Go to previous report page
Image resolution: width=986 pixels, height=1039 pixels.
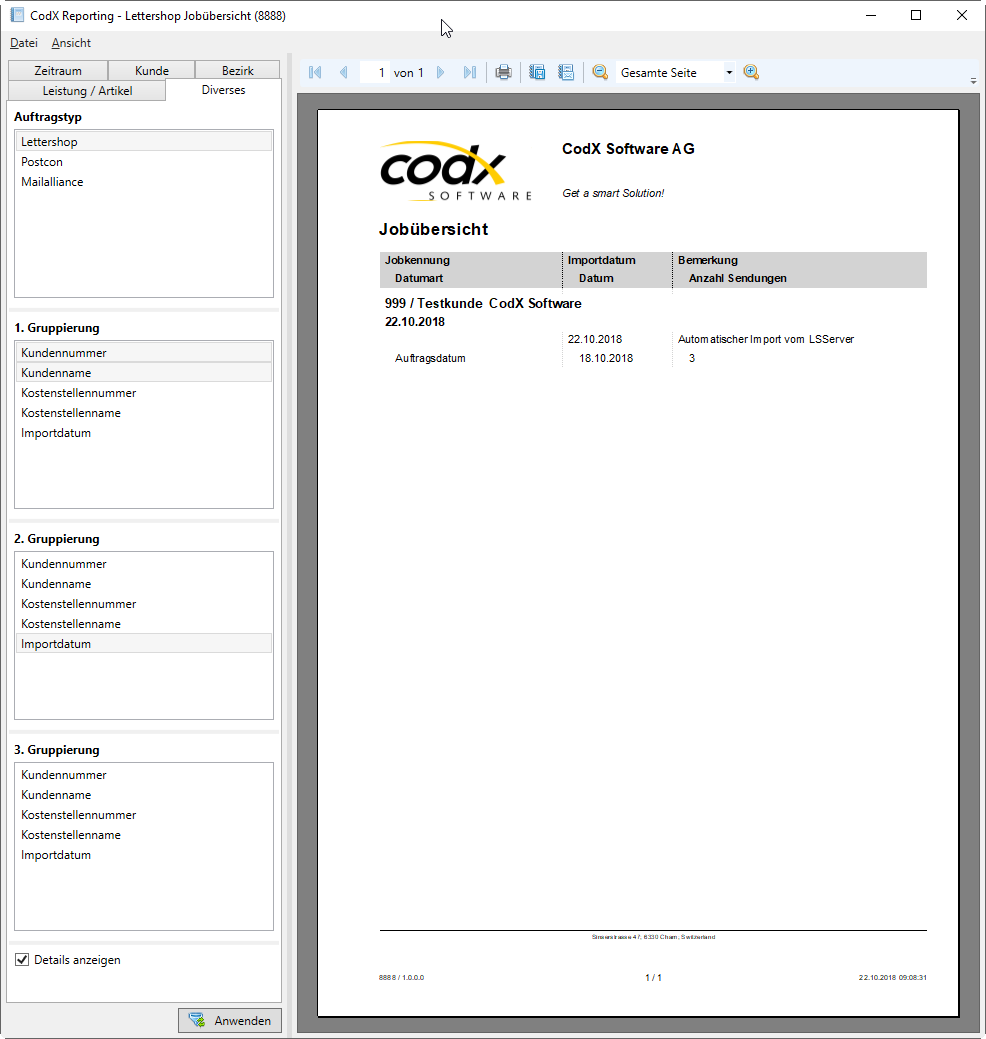343,72
